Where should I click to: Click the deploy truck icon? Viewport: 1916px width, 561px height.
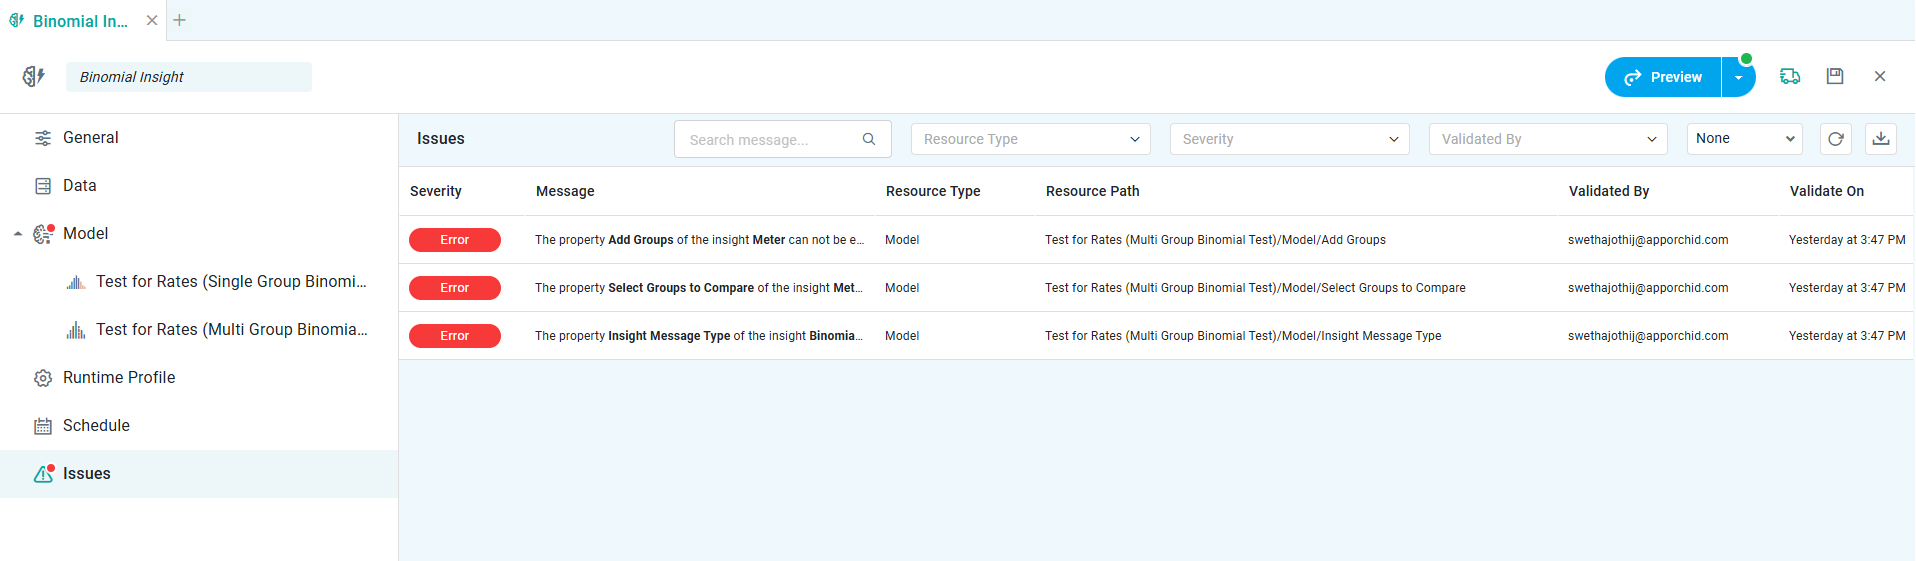click(x=1789, y=76)
